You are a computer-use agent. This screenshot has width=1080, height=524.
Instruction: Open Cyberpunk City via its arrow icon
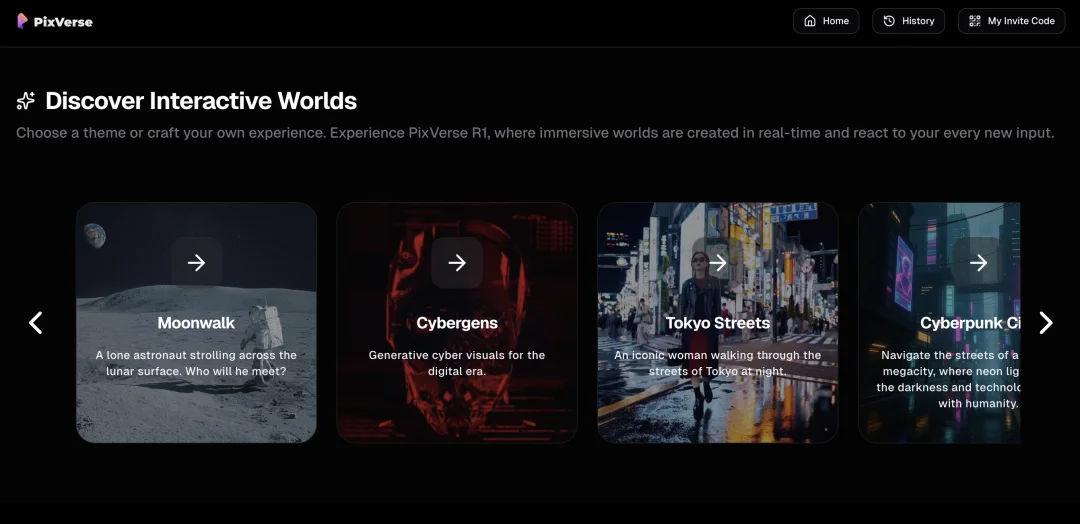tap(978, 263)
